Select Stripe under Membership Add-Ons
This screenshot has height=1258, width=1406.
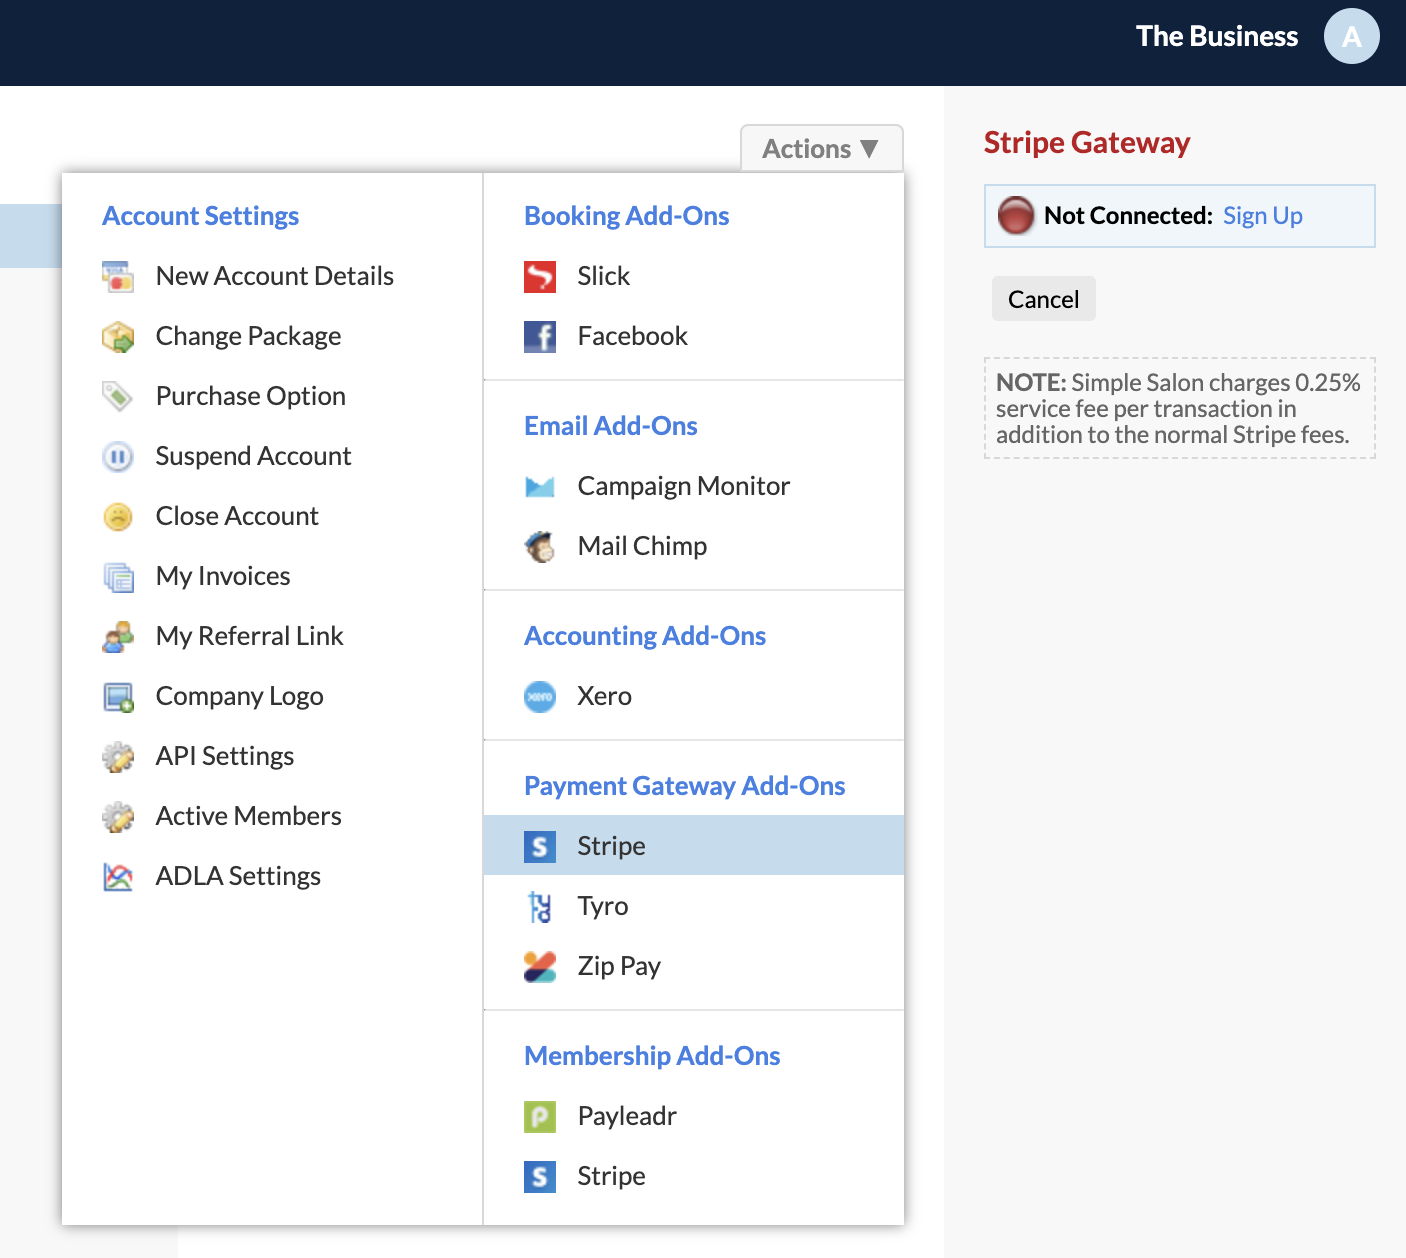pyautogui.click(x=694, y=1176)
